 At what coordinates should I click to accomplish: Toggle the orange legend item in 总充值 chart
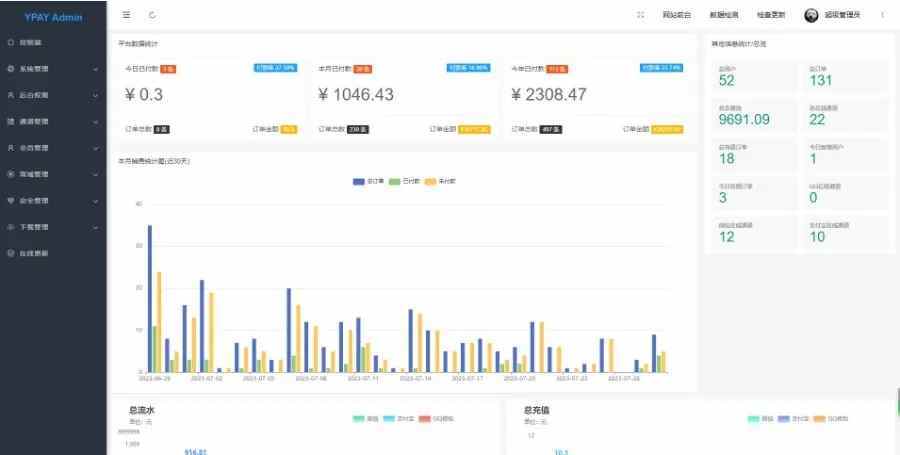coord(831,419)
